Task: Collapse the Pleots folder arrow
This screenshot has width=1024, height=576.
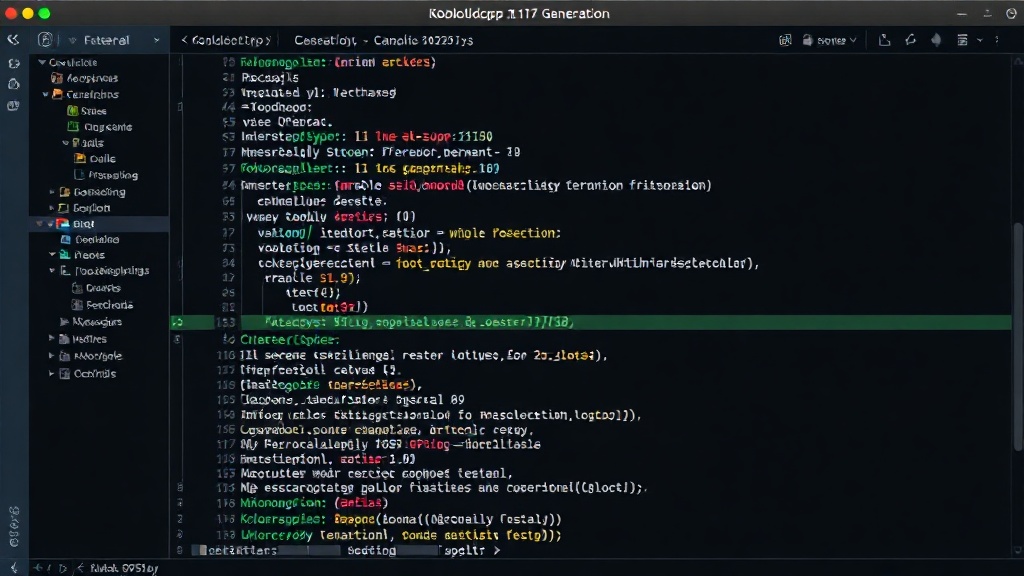Action: tap(52, 255)
